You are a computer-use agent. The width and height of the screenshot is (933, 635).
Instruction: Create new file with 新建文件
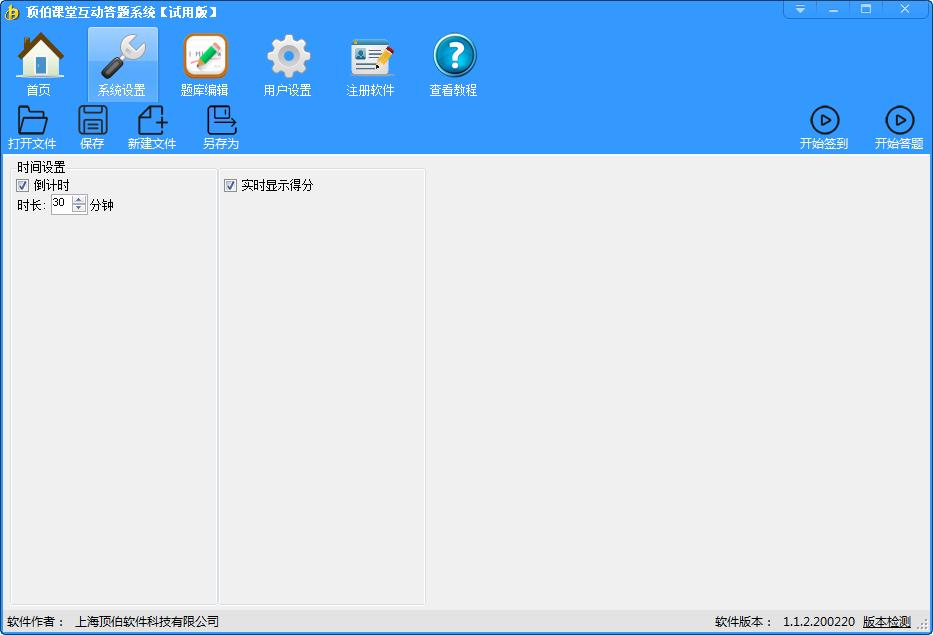152,127
